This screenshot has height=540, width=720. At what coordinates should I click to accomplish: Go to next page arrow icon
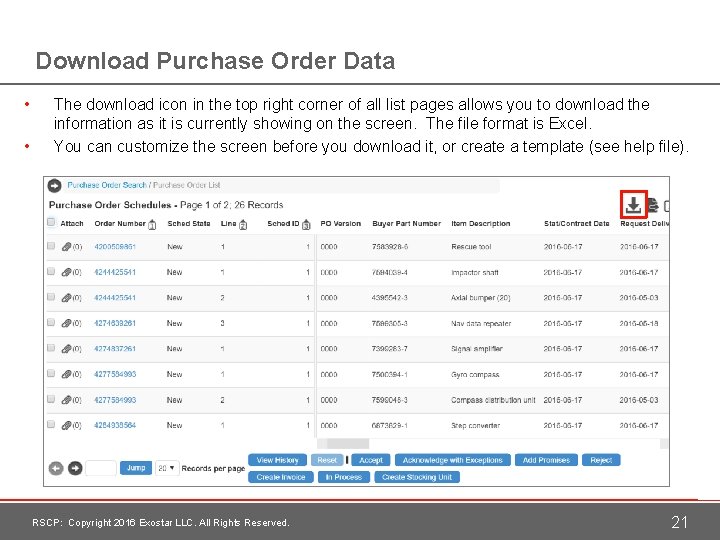coord(75,468)
